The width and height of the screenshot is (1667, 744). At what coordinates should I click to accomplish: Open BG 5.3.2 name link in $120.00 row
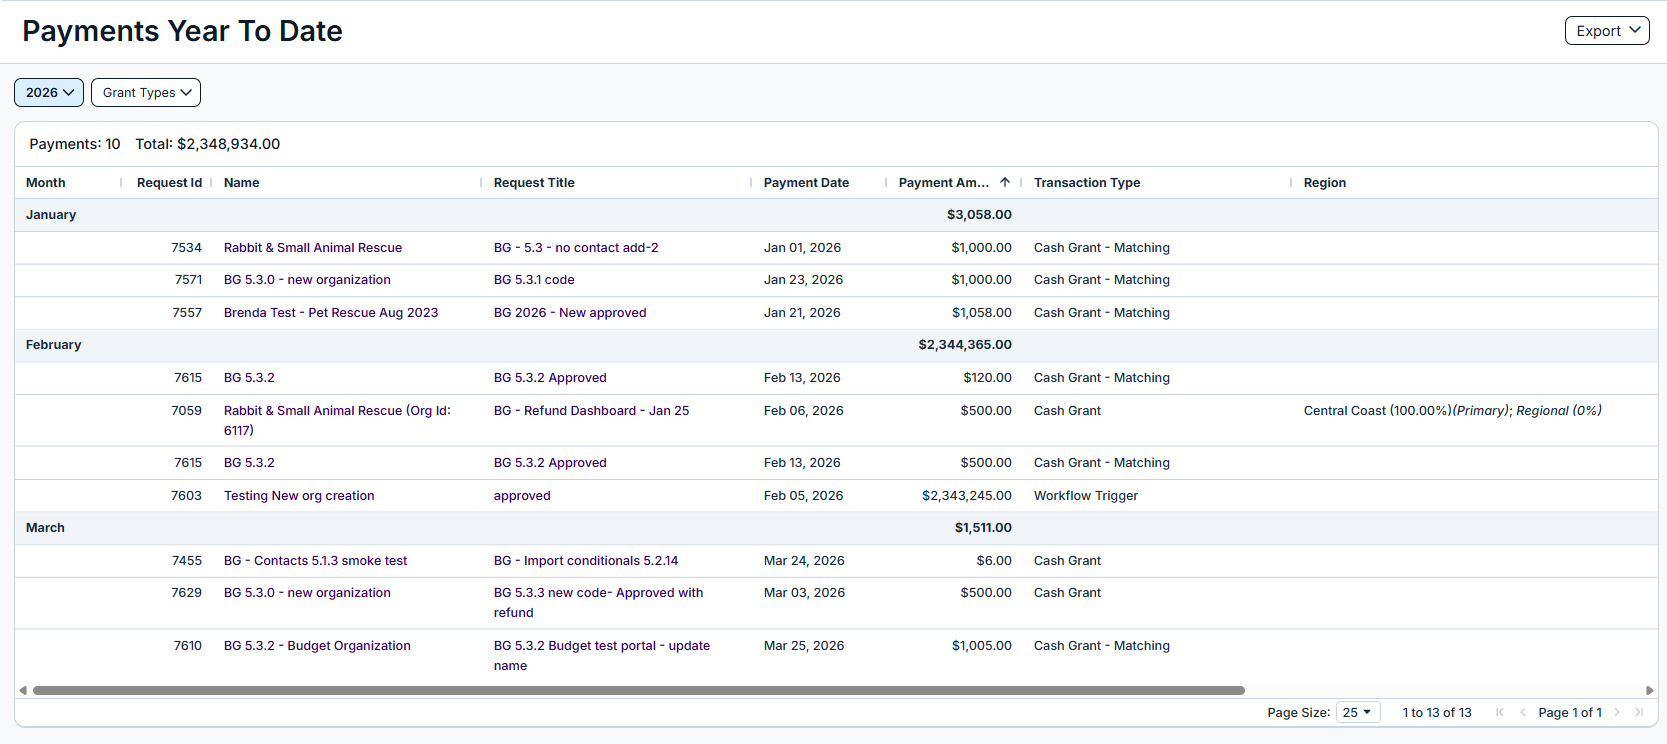[249, 377]
